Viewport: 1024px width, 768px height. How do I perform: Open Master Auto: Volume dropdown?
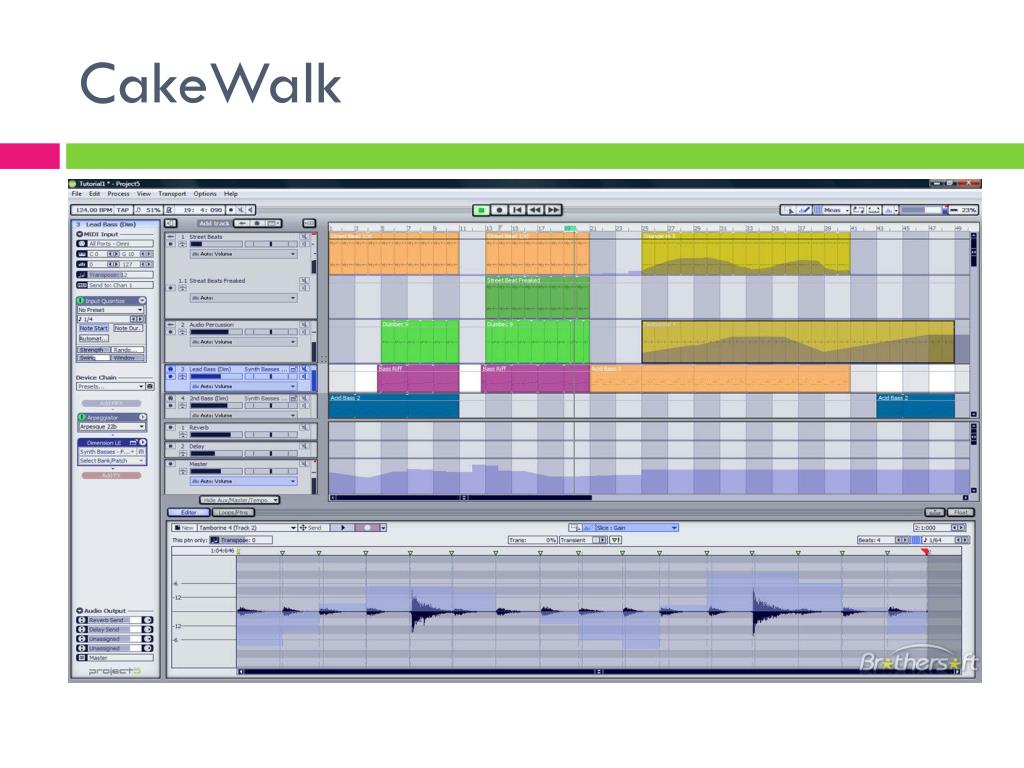point(243,481)
